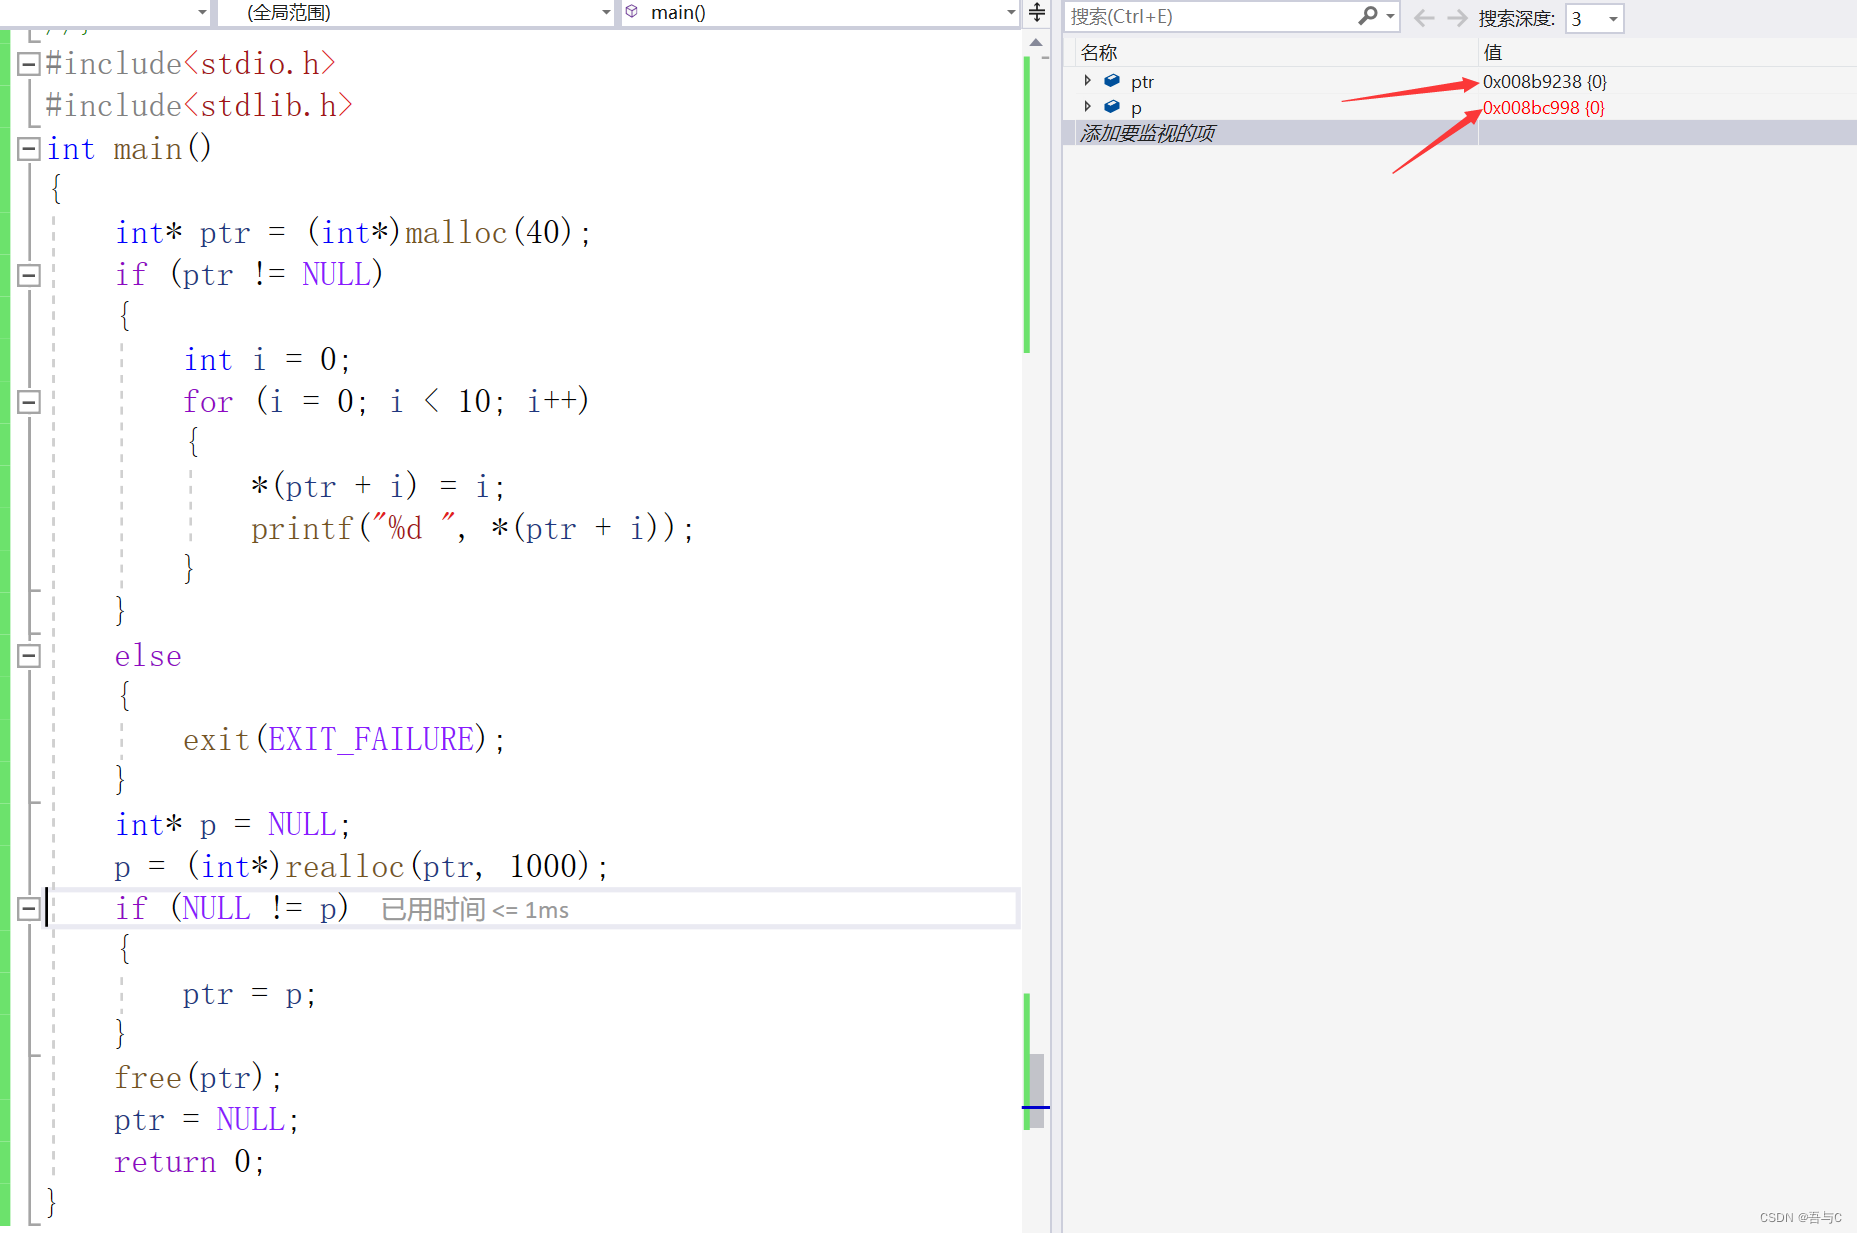Click the *(ptr + i) = i; line
Screen dimensions: 1857x1233
(x=378, y=487)
